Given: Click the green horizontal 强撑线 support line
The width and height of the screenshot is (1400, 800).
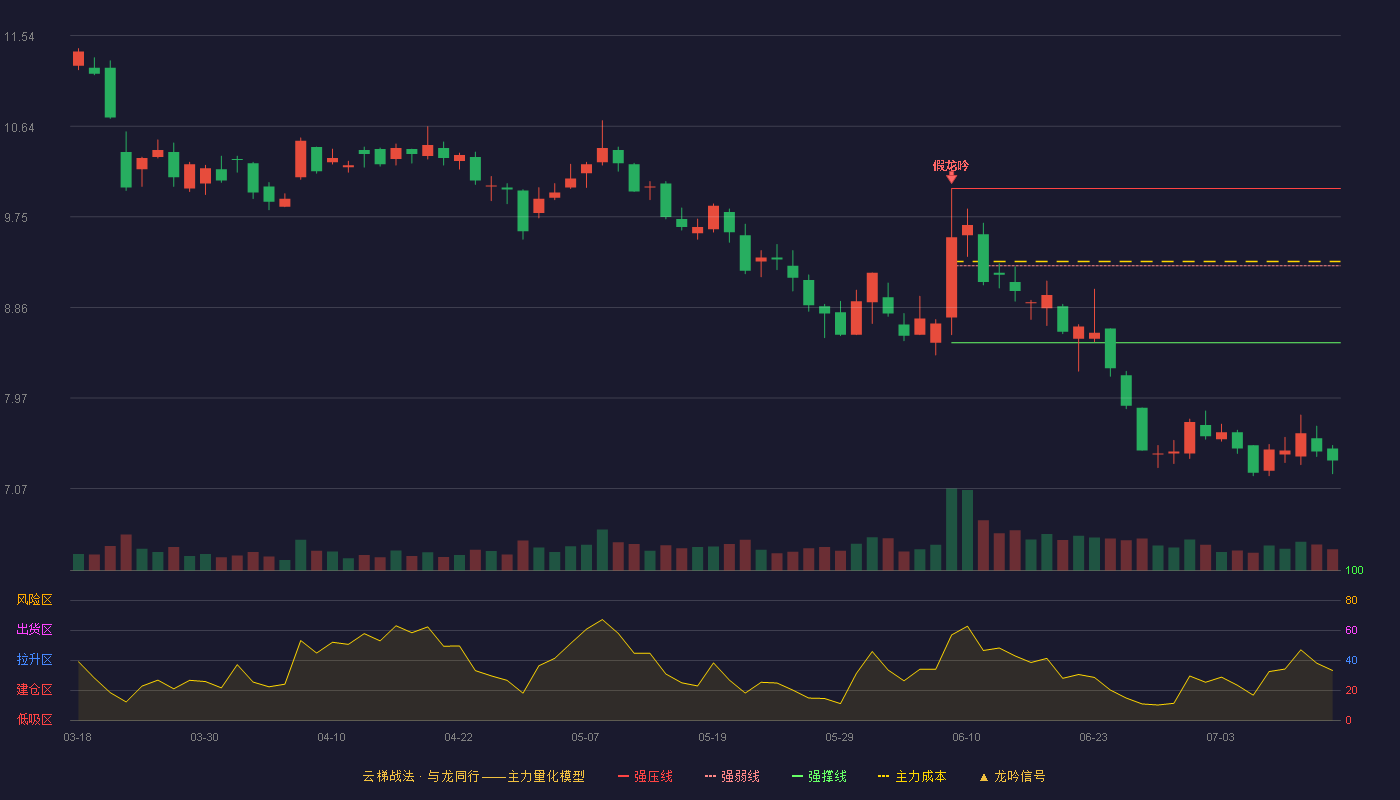Looking at the screenshot, I should coord(1146,342).
